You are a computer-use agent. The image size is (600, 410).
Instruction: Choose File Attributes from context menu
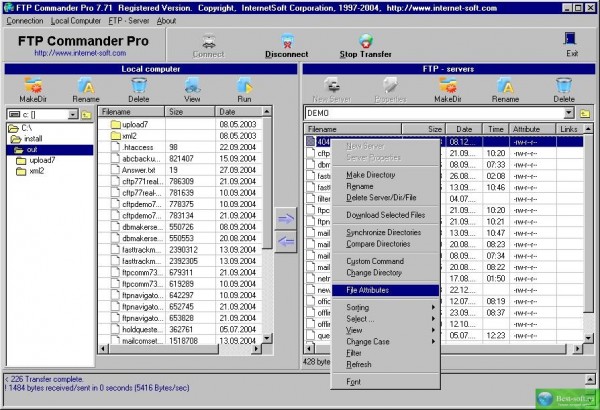pyautogui.click(x=385, y=290)
